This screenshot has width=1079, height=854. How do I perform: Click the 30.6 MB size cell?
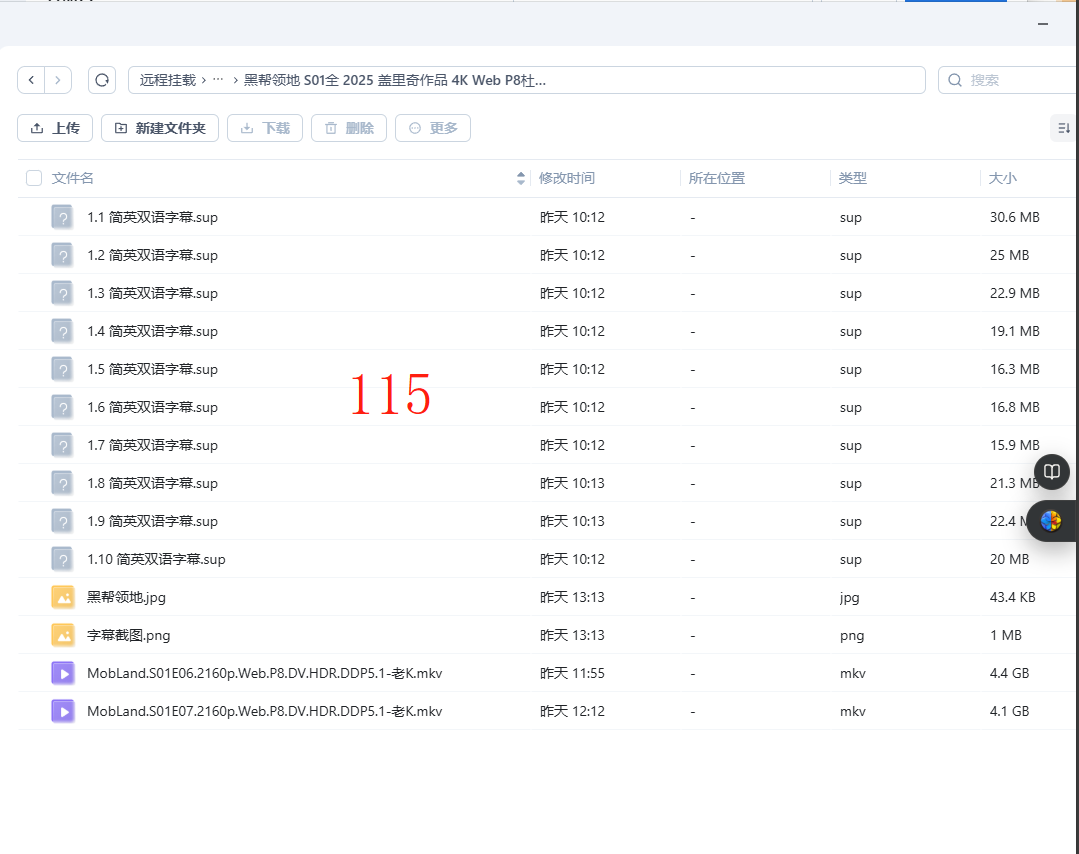click(x=1014, y=217)
